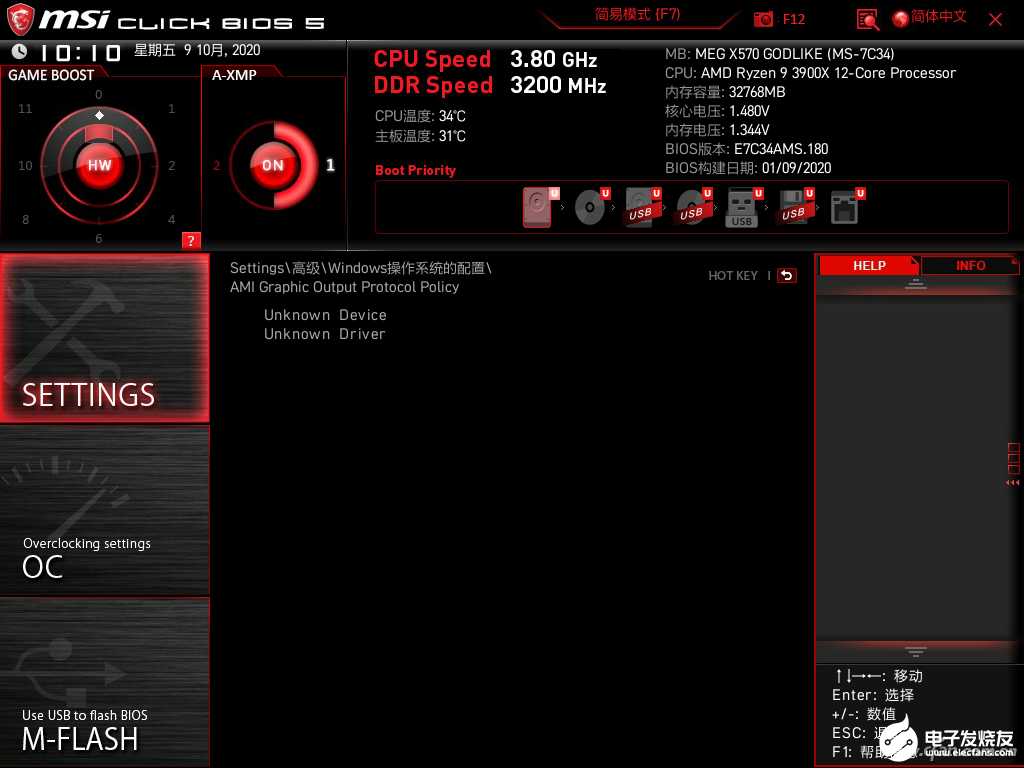
Task: Select the network boot priority icon
Action: 847,207
